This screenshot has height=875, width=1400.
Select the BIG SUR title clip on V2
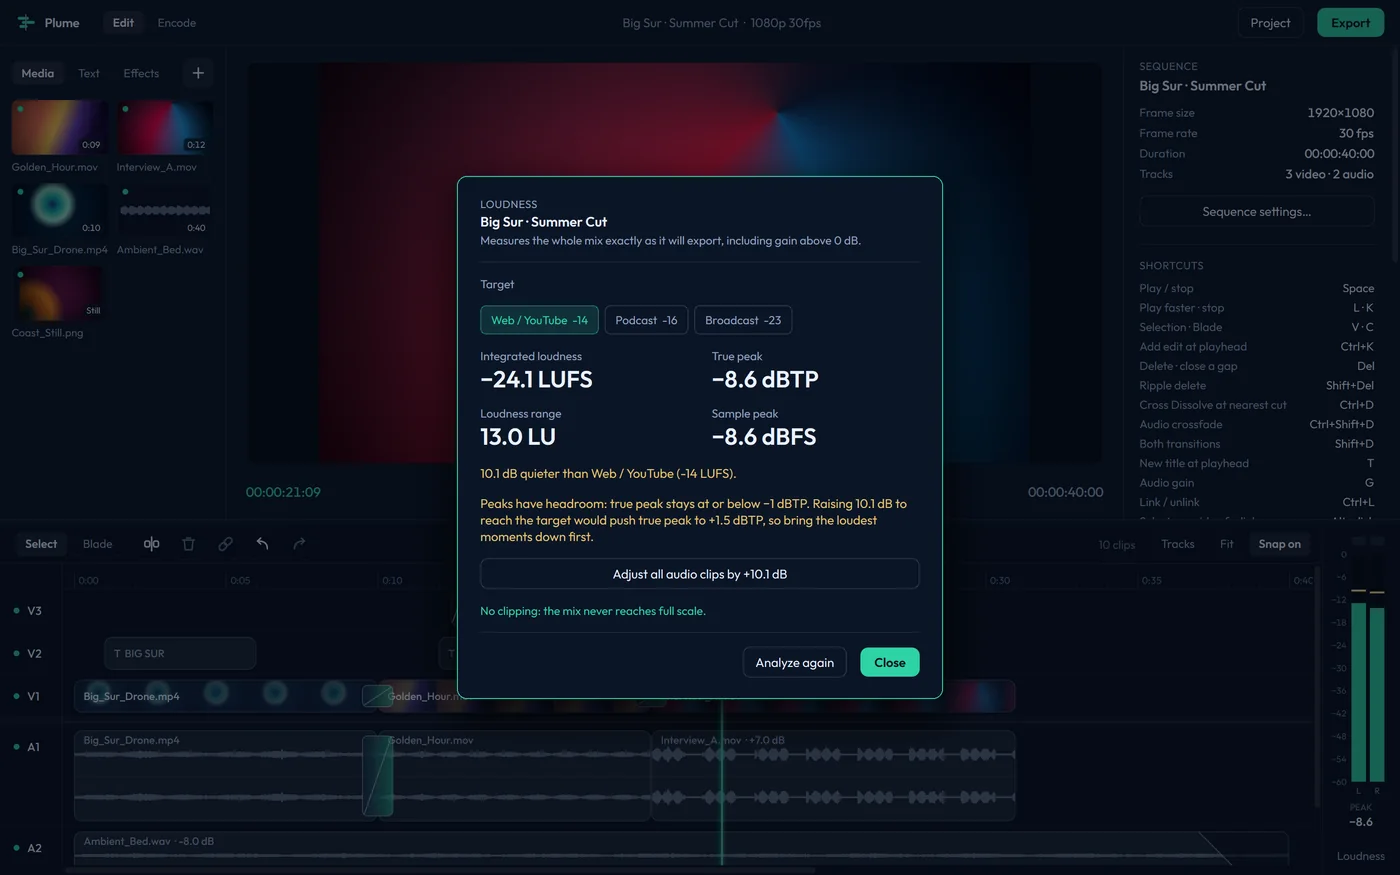tap(180, 653)
